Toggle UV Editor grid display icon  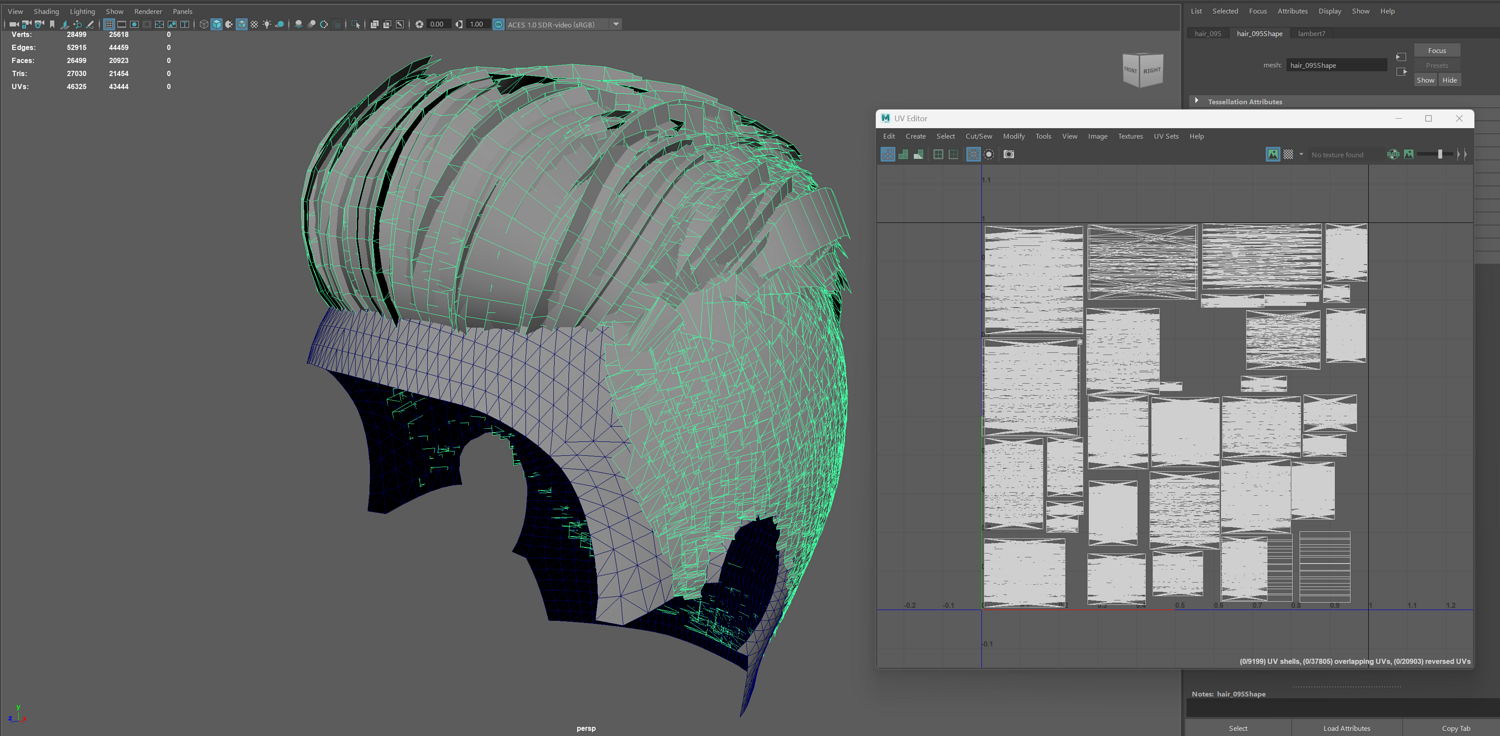[x=938, y=154]
